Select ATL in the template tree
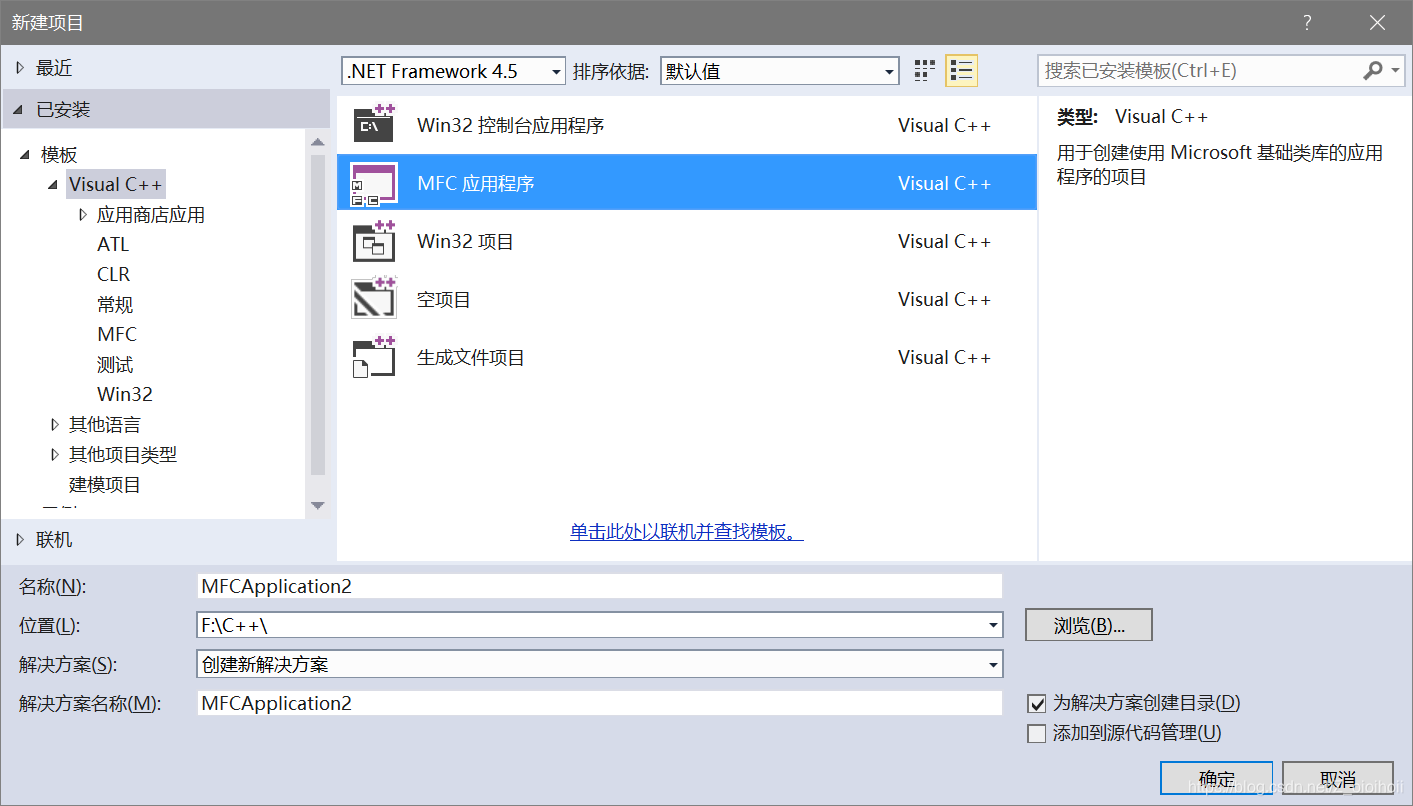The width and height of the screenshot is (1413, 806). pyautogui.click(x=113, y=244)
